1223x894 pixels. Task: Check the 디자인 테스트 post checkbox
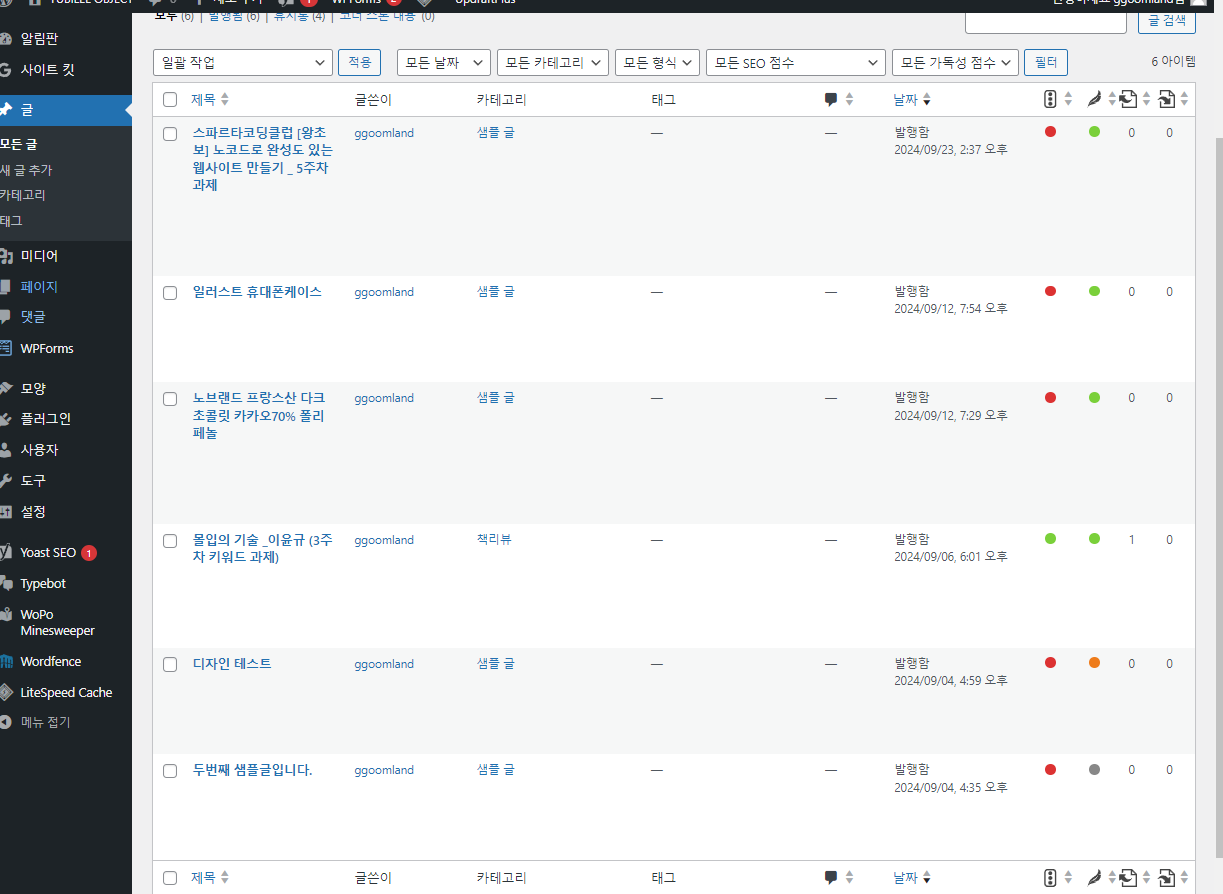click(170, 664)
